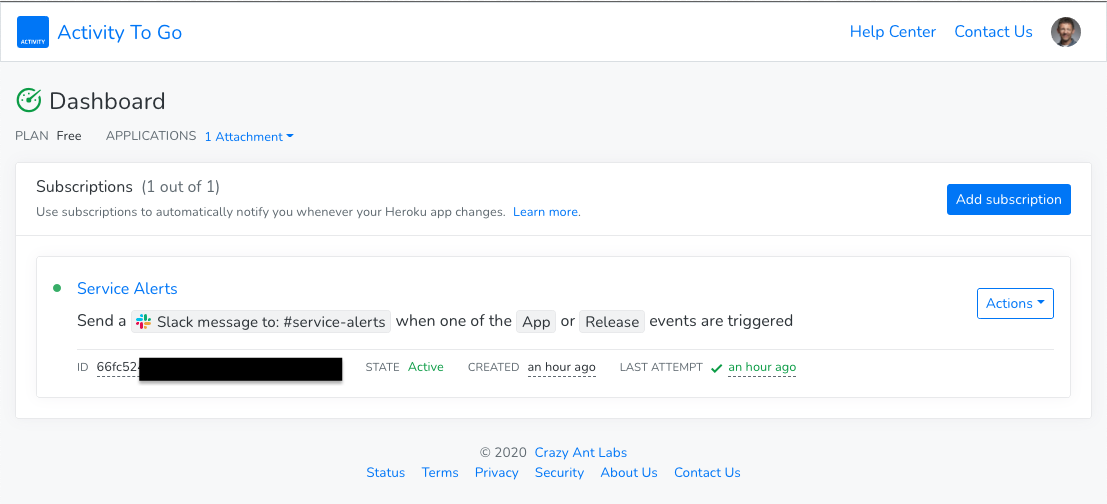The image size is (1107, 504).
Task: Click the Slack logo icon
Action: point(144,321)
